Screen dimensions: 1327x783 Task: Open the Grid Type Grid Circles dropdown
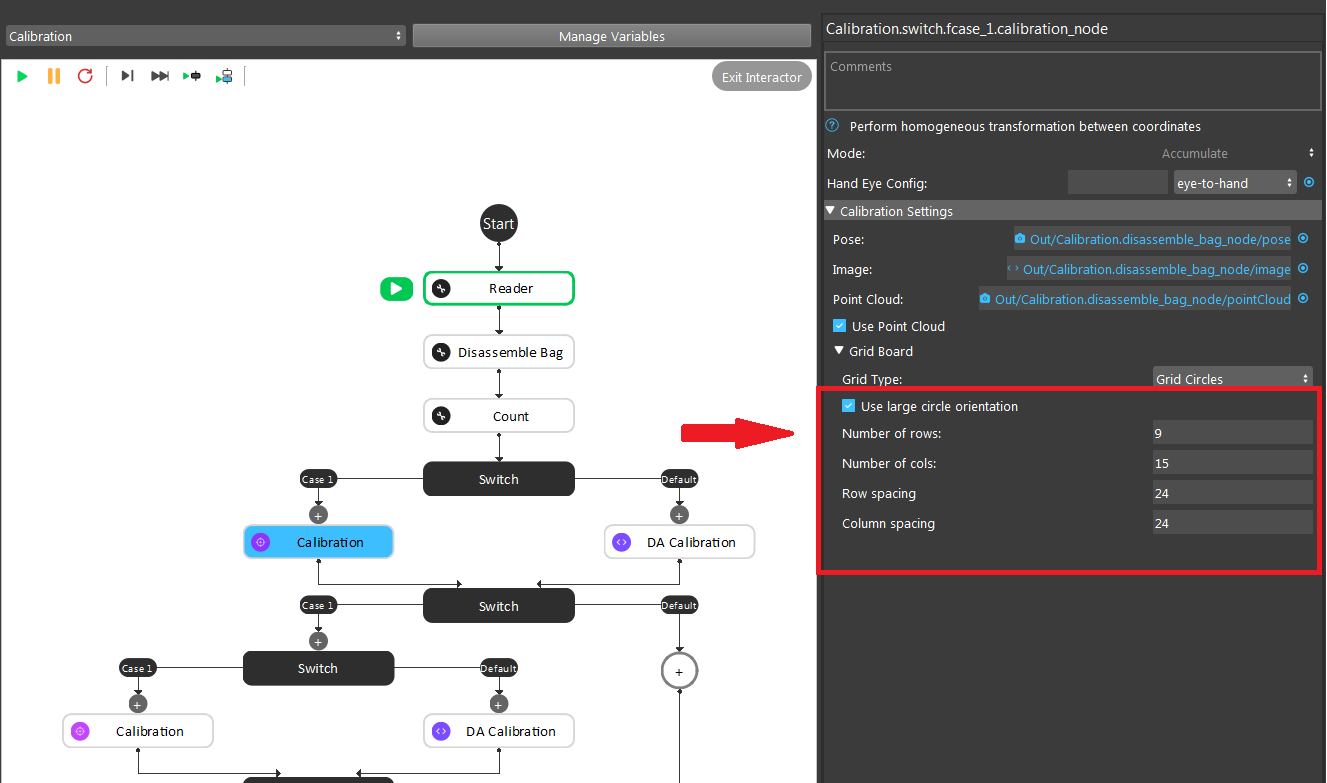coord(1232,379)
